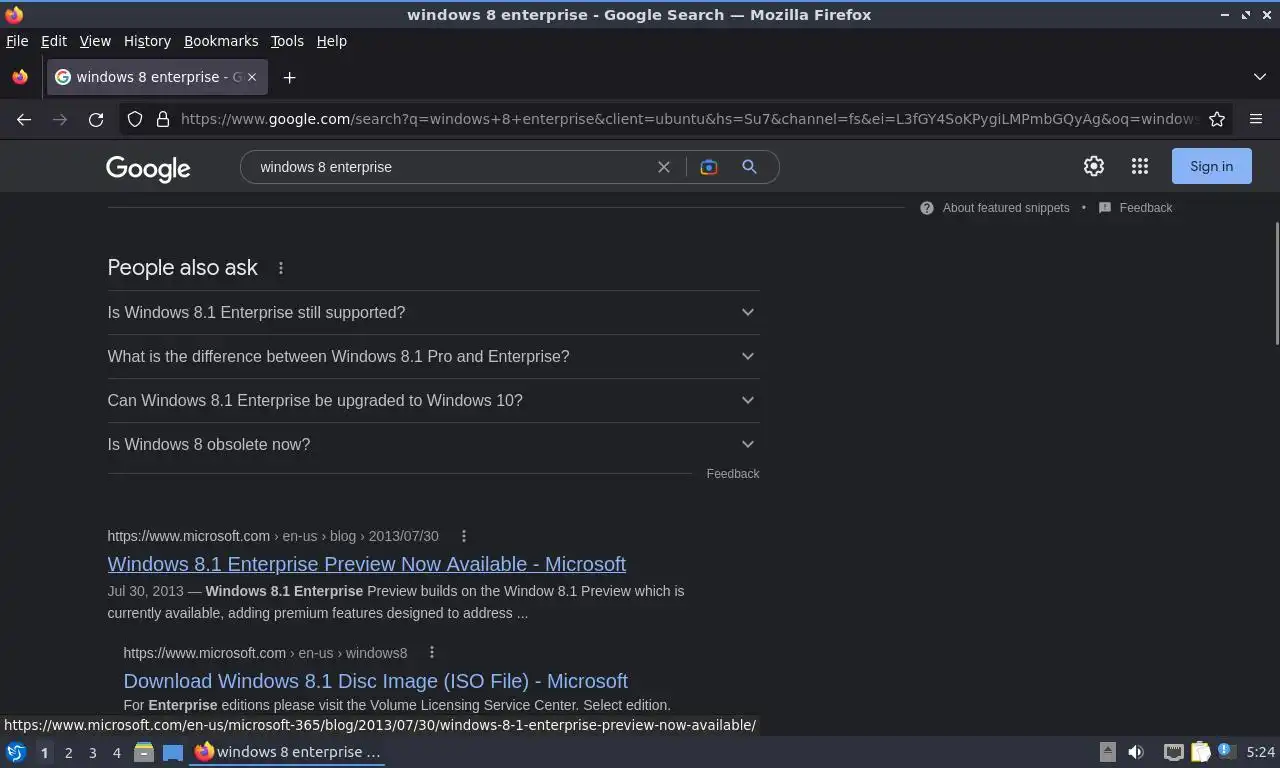This screenshot has width=1280, height=768.
Task: Clear the search query with X
Action: (663, 167)
